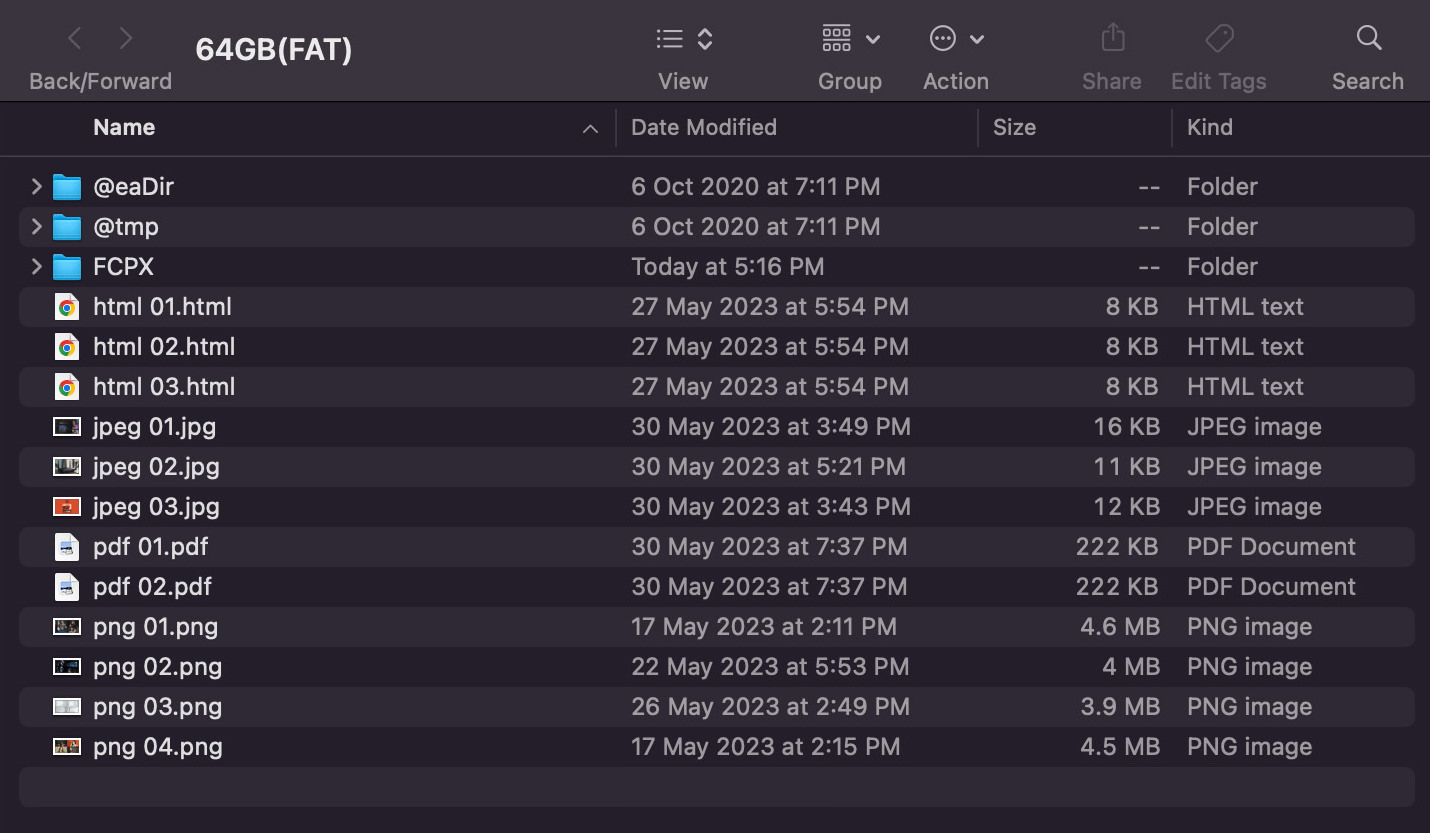
Task: Select the file name jpeg 02.jpg
Action: coord(156,467)
